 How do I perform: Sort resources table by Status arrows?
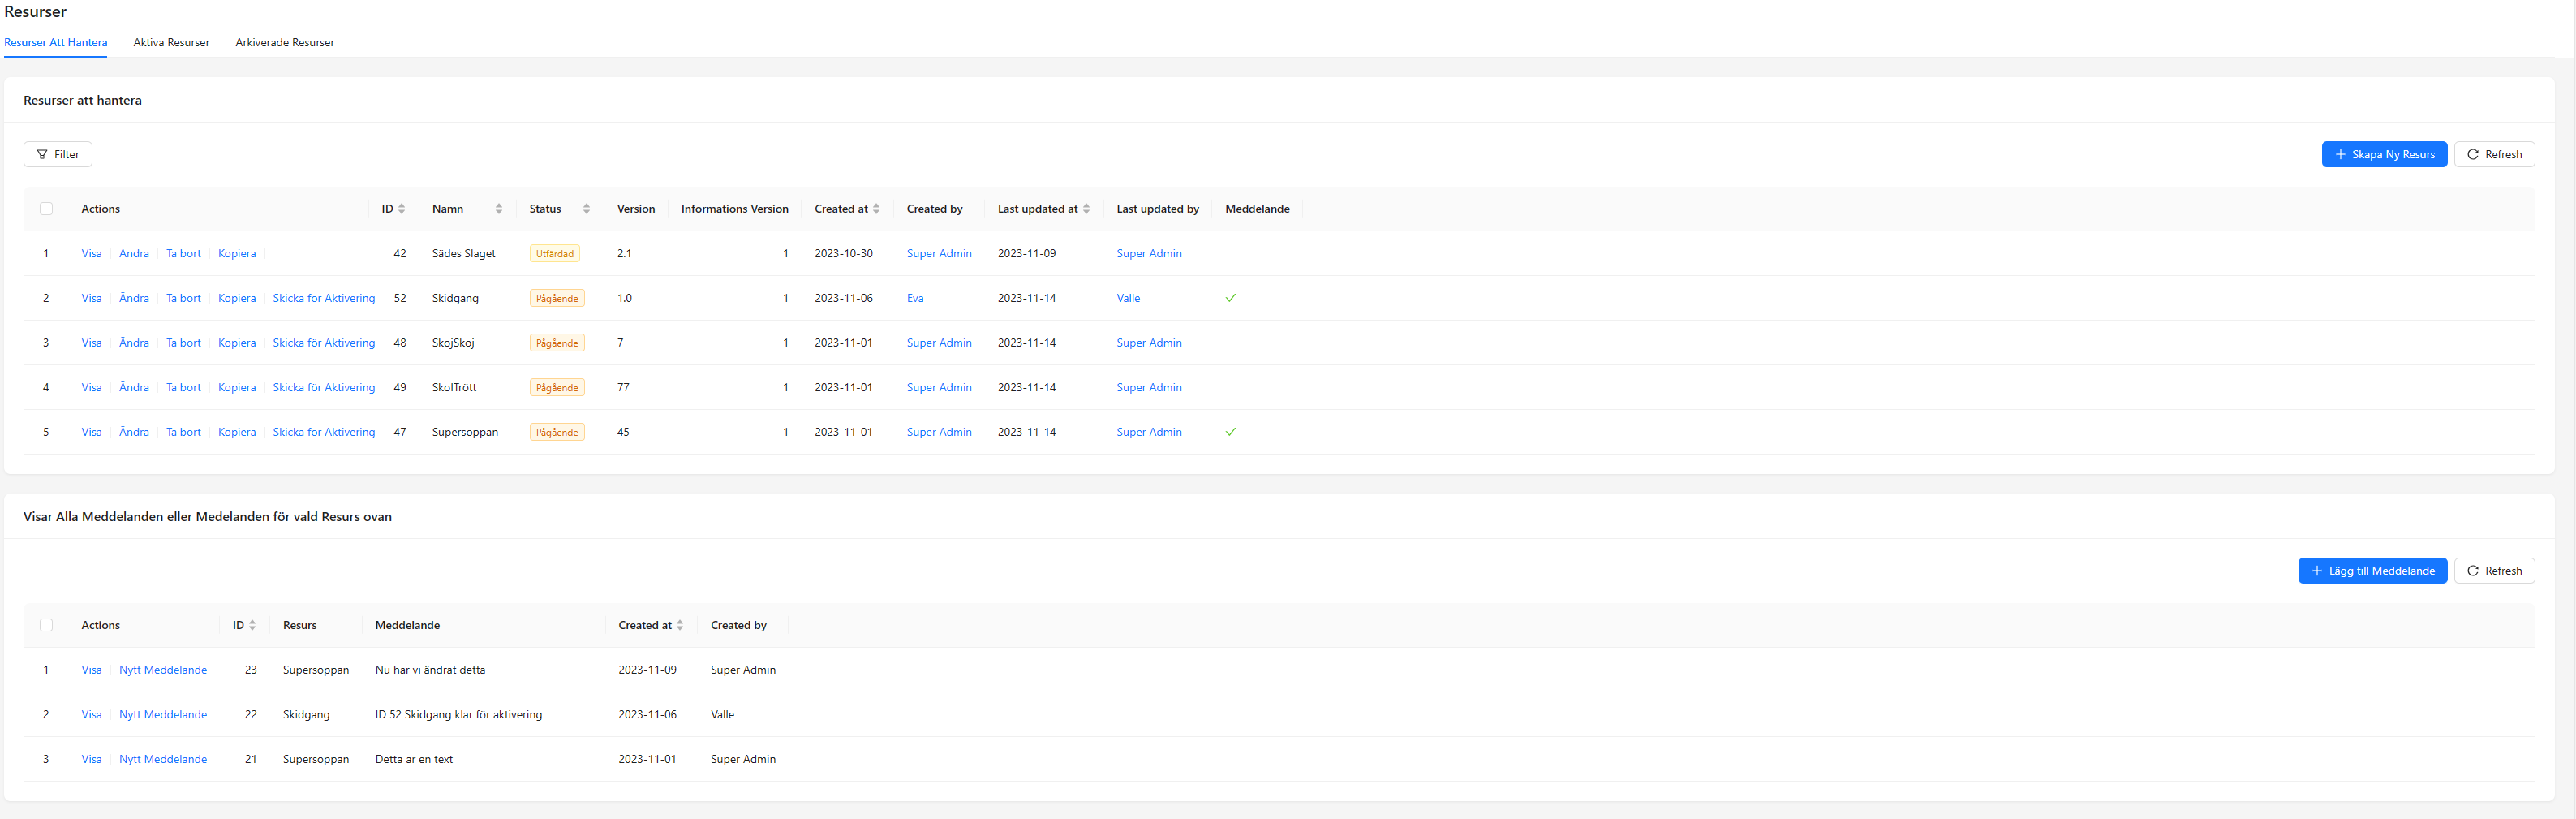point(586,209)
